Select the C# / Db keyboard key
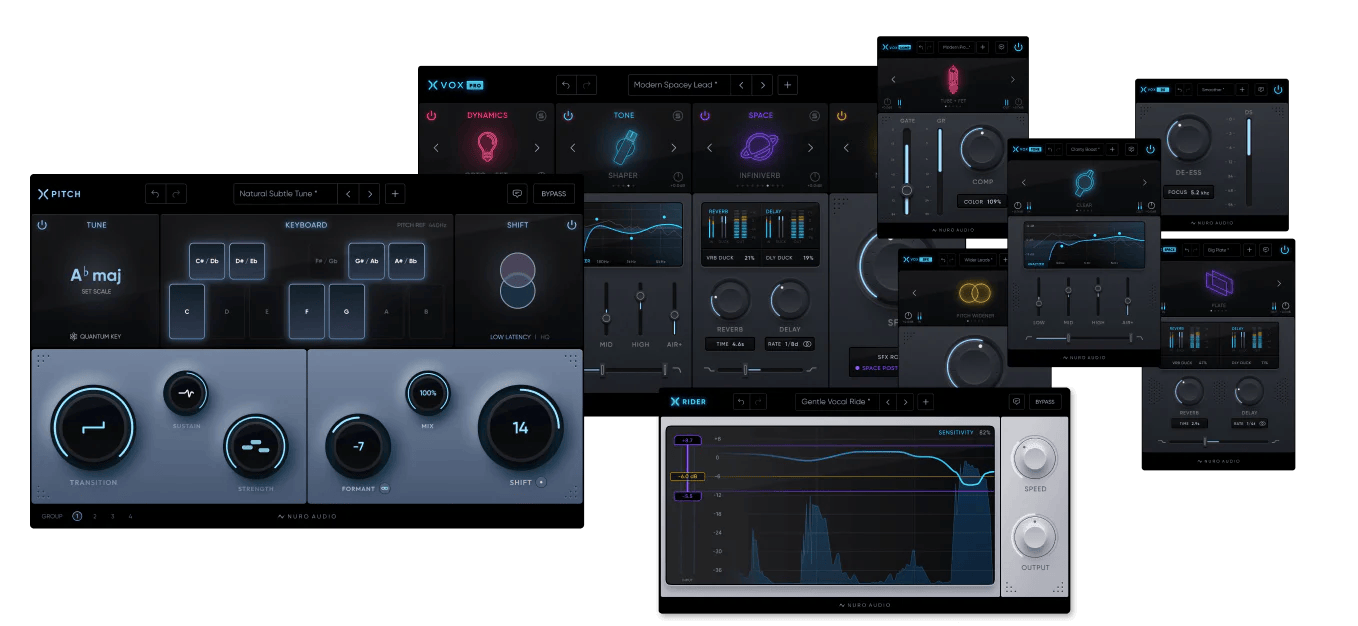1358x626 pixels. coord(207,261)
